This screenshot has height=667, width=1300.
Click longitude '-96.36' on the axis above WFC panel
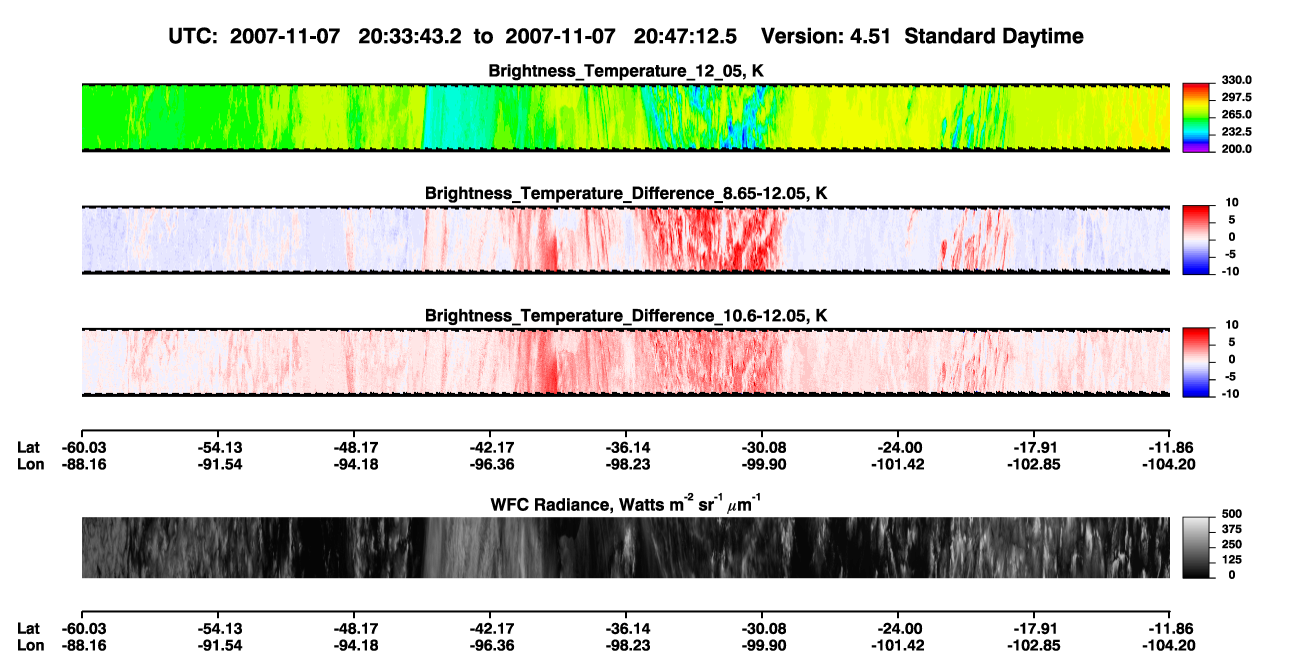490,463
